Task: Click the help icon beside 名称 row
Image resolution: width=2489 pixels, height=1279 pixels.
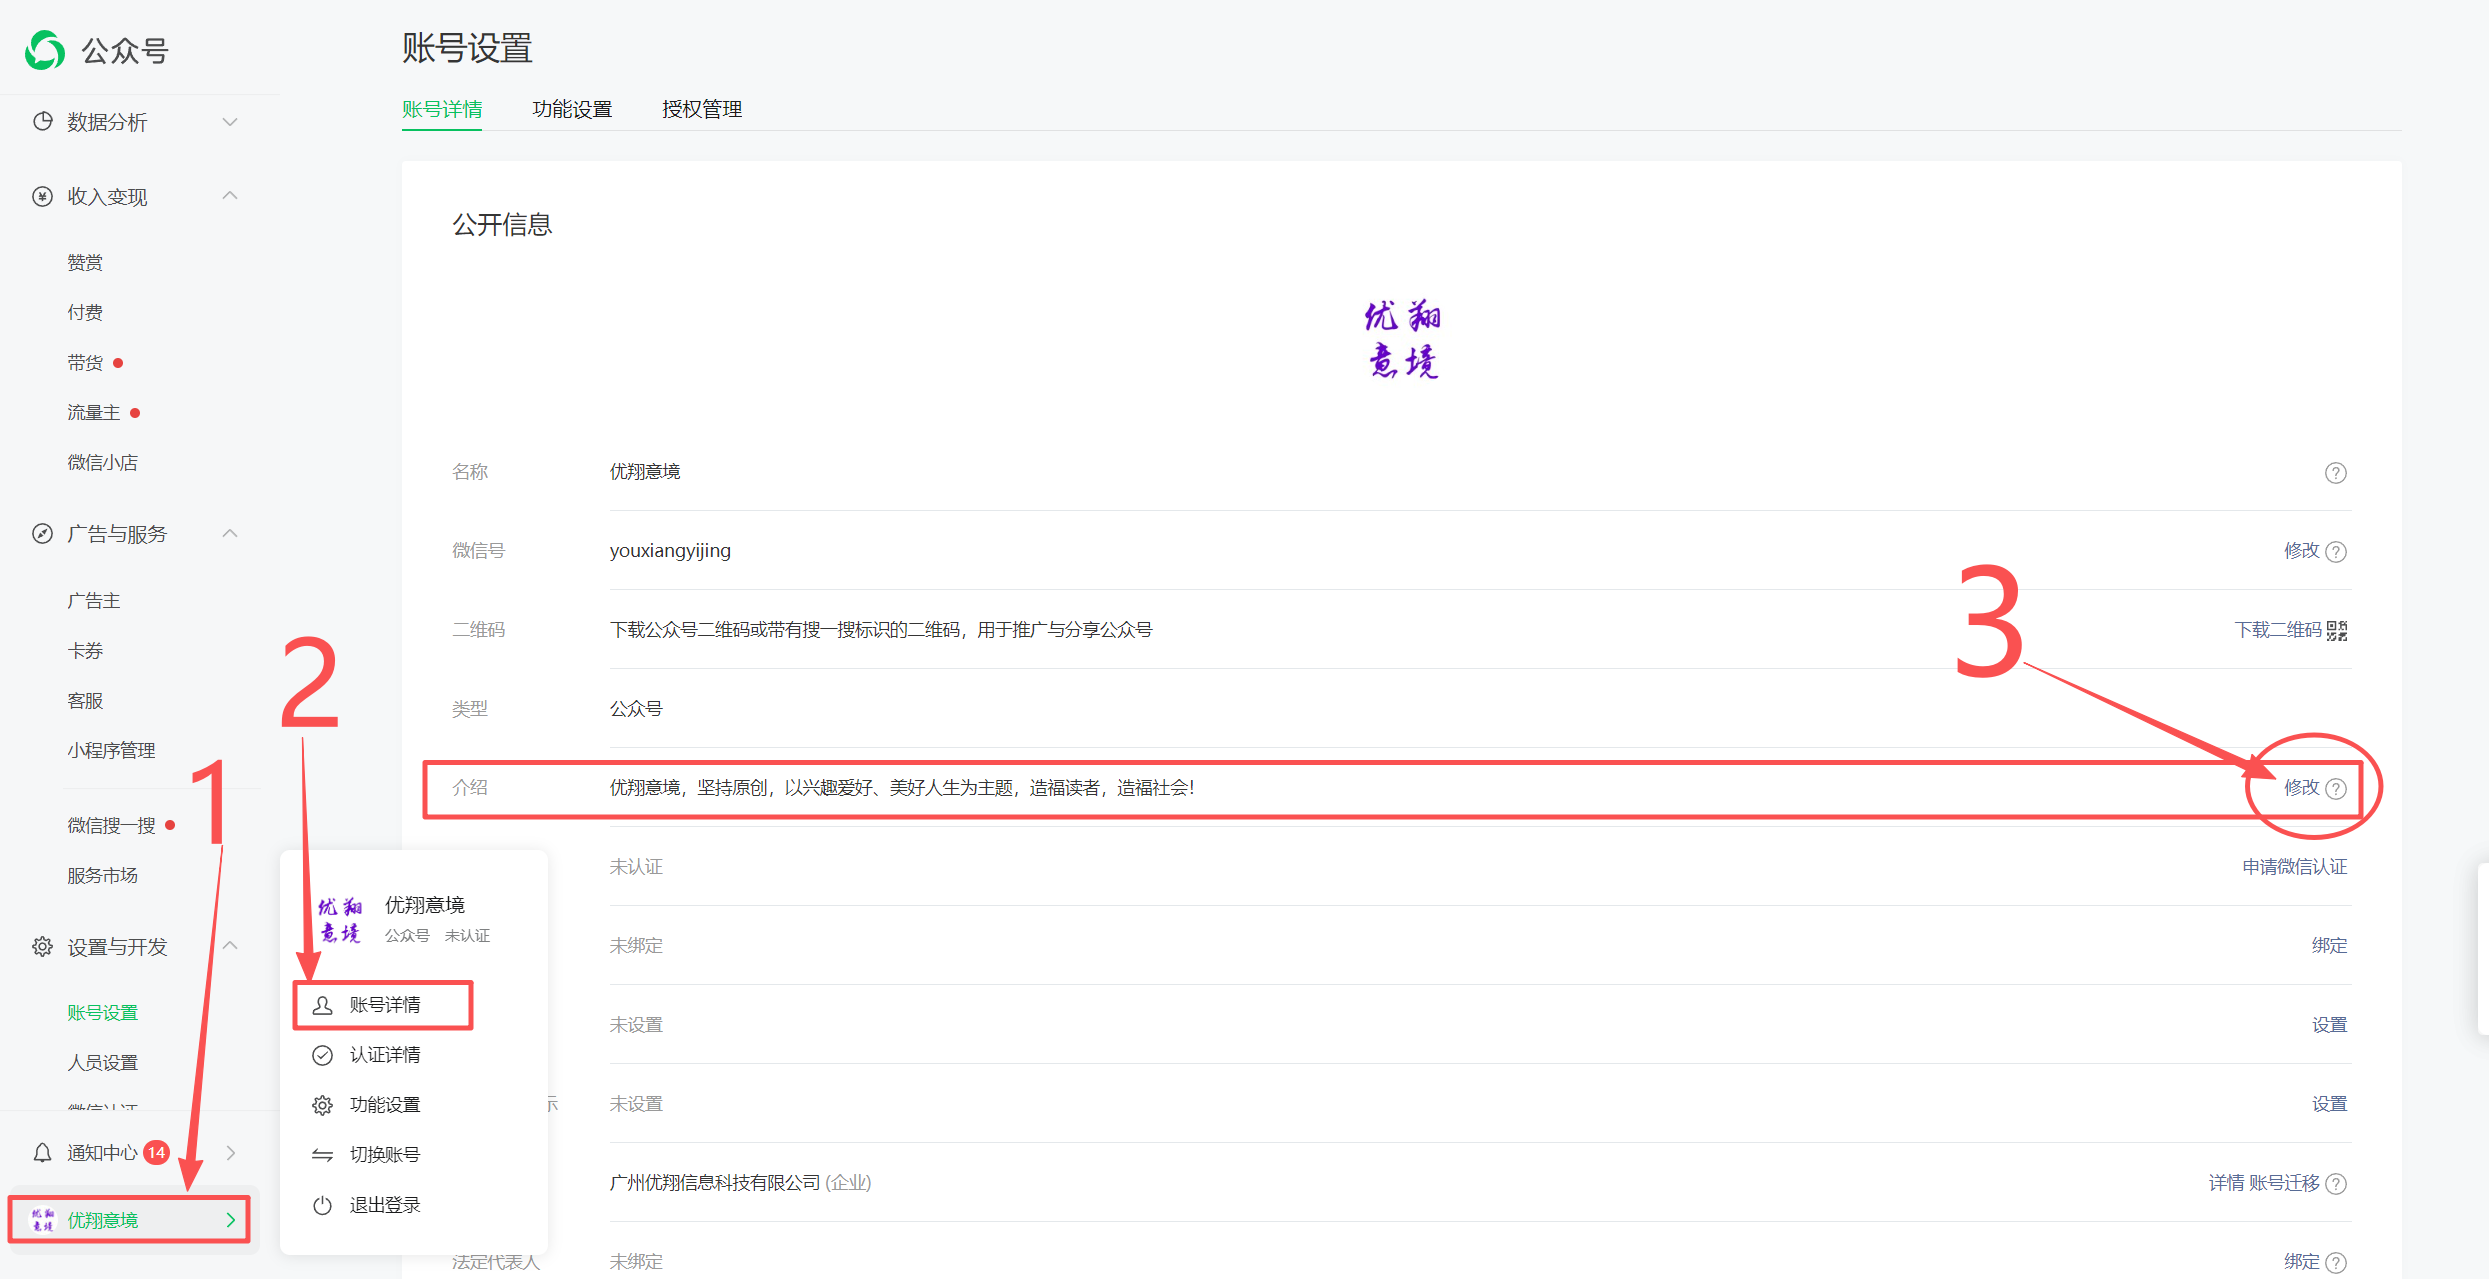Action: 2335,473
